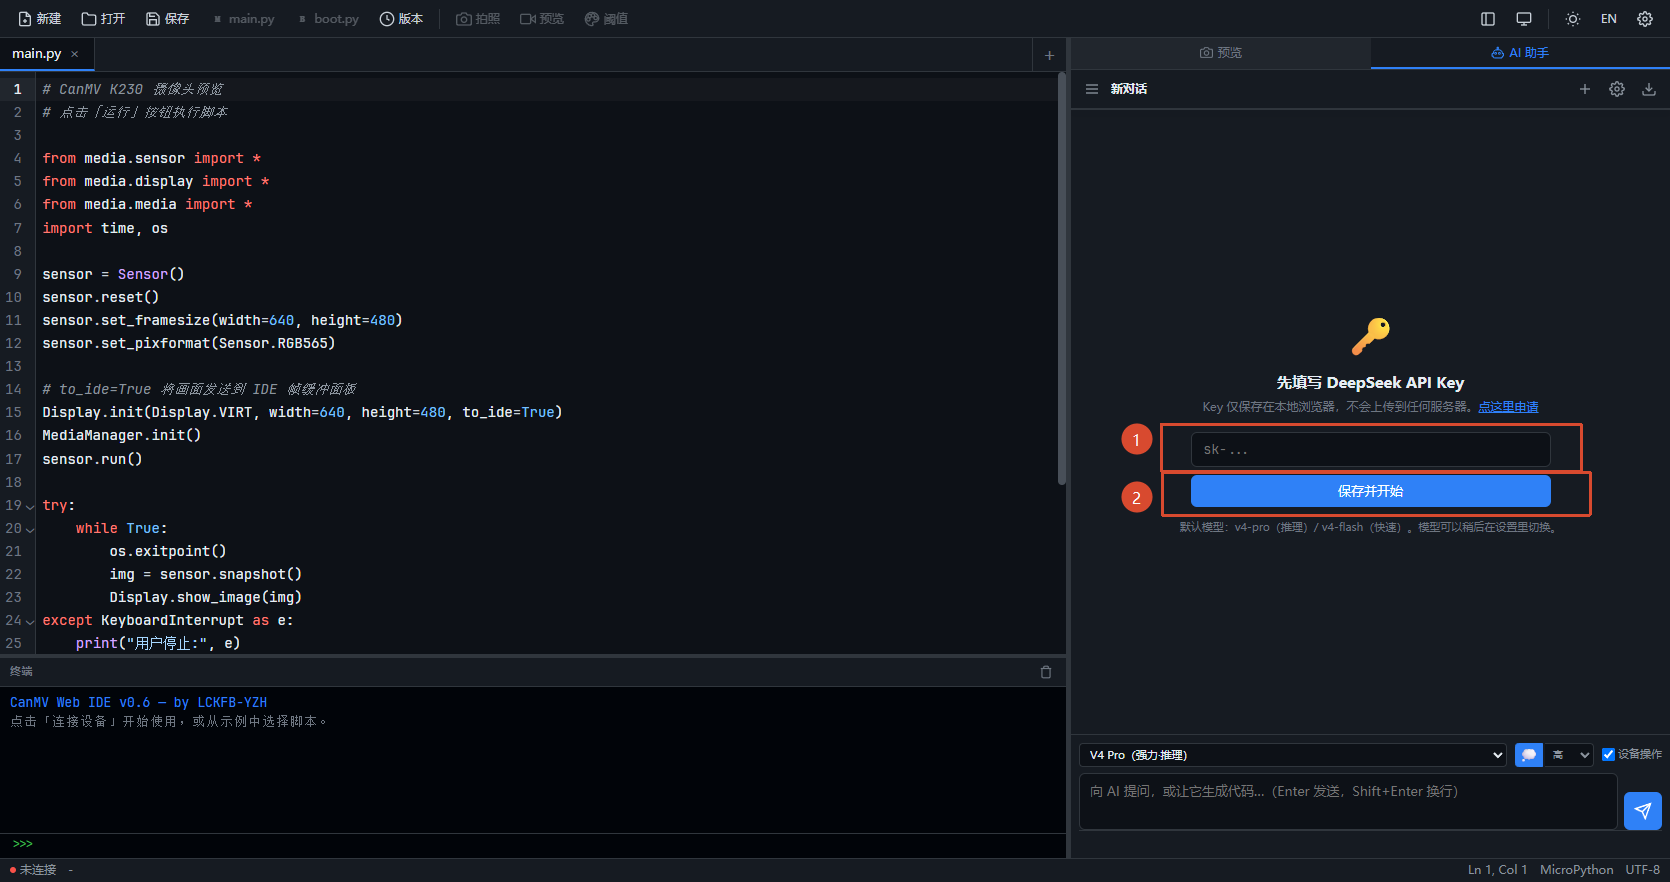Switch language to EN
Image resolution: width=1670 pixels, height=882 pixels.
[x=1609, y=19]
